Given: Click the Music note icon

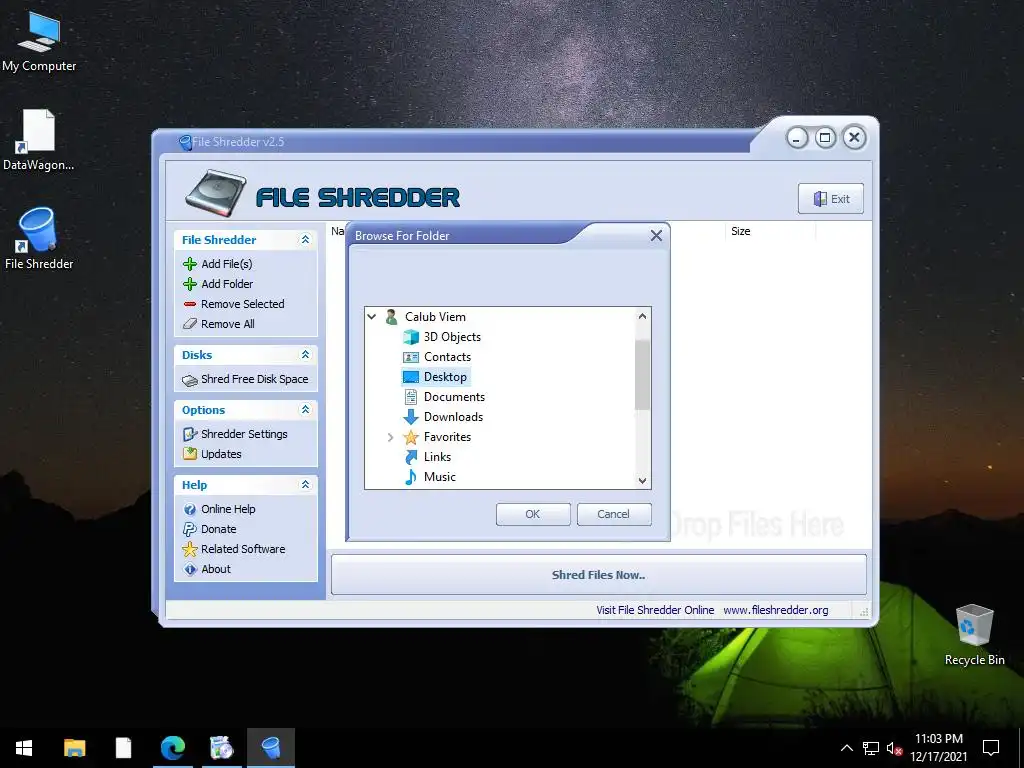Looking at the screenshot, I should [411, 477].
